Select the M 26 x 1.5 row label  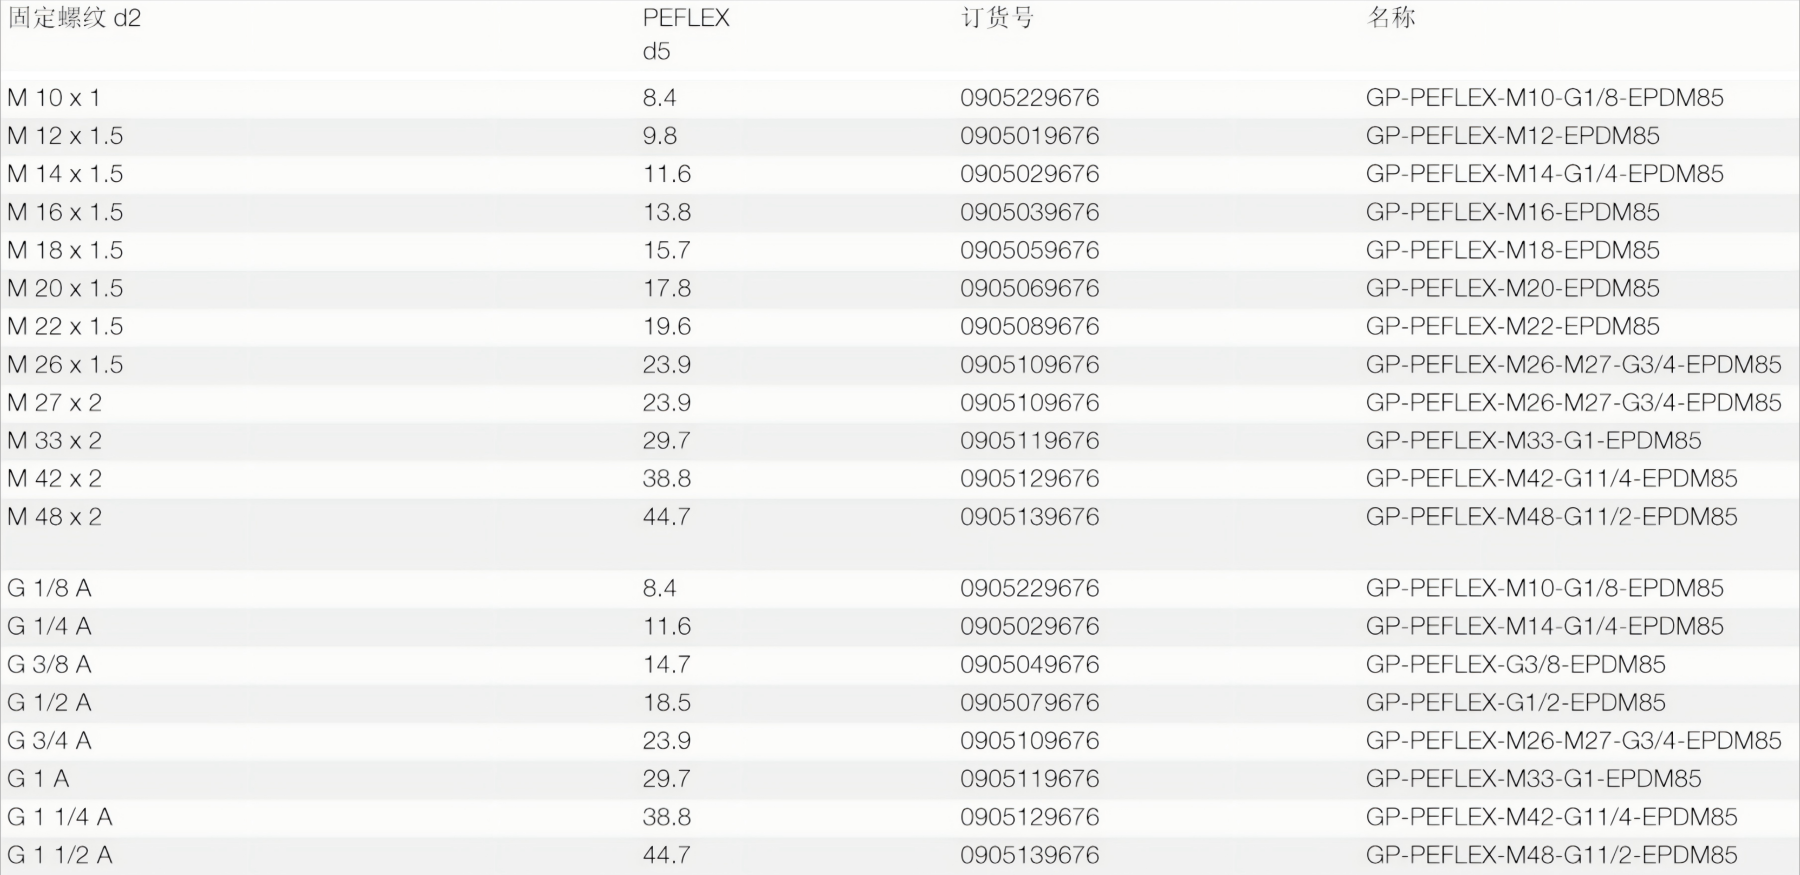pos(65,365)
